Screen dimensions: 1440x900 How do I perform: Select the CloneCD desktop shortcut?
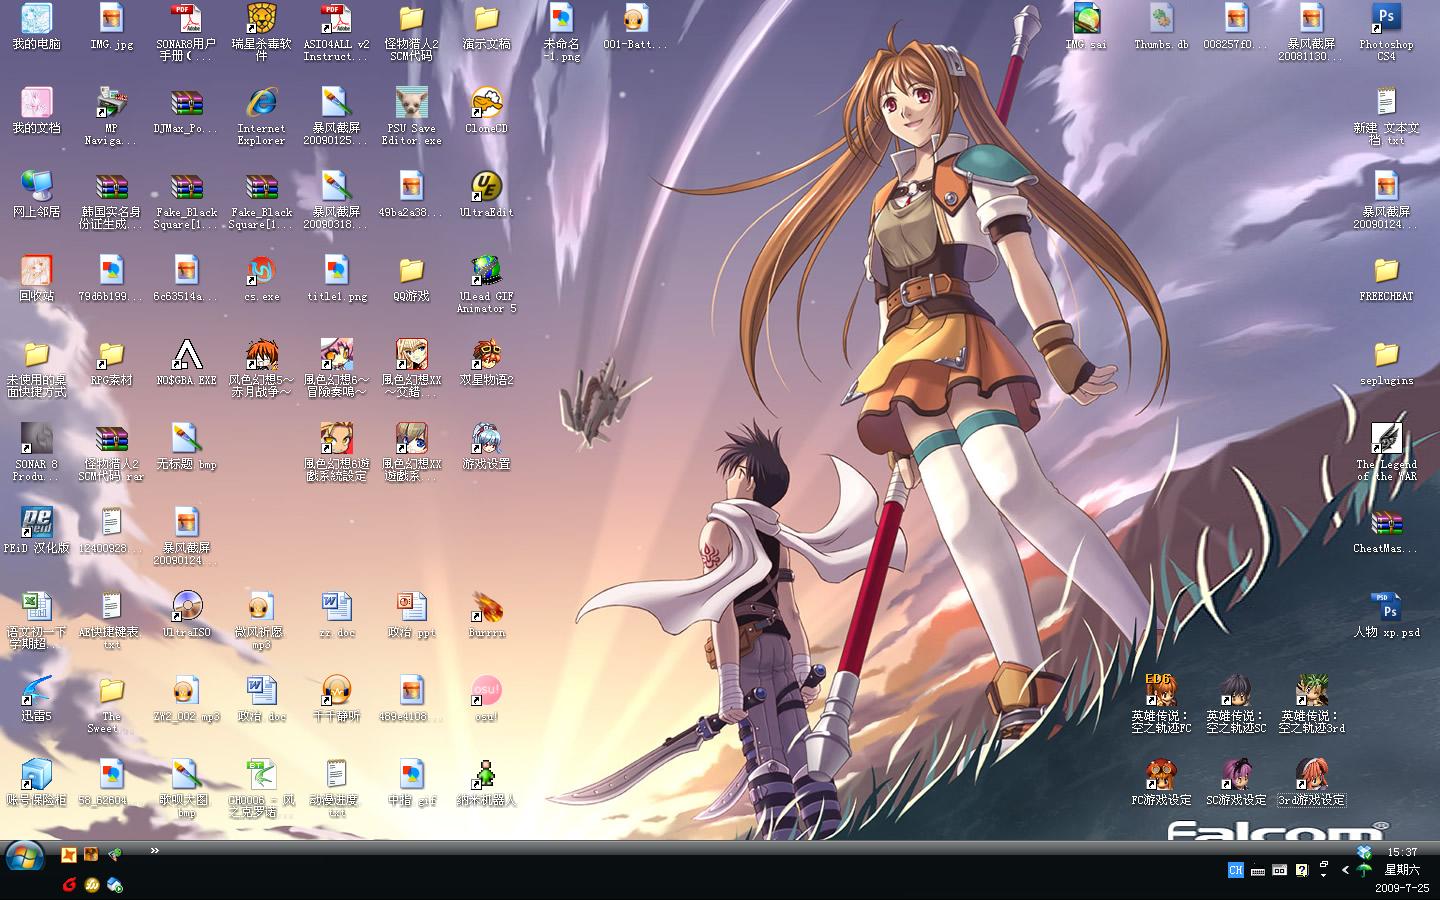[486, 111]
